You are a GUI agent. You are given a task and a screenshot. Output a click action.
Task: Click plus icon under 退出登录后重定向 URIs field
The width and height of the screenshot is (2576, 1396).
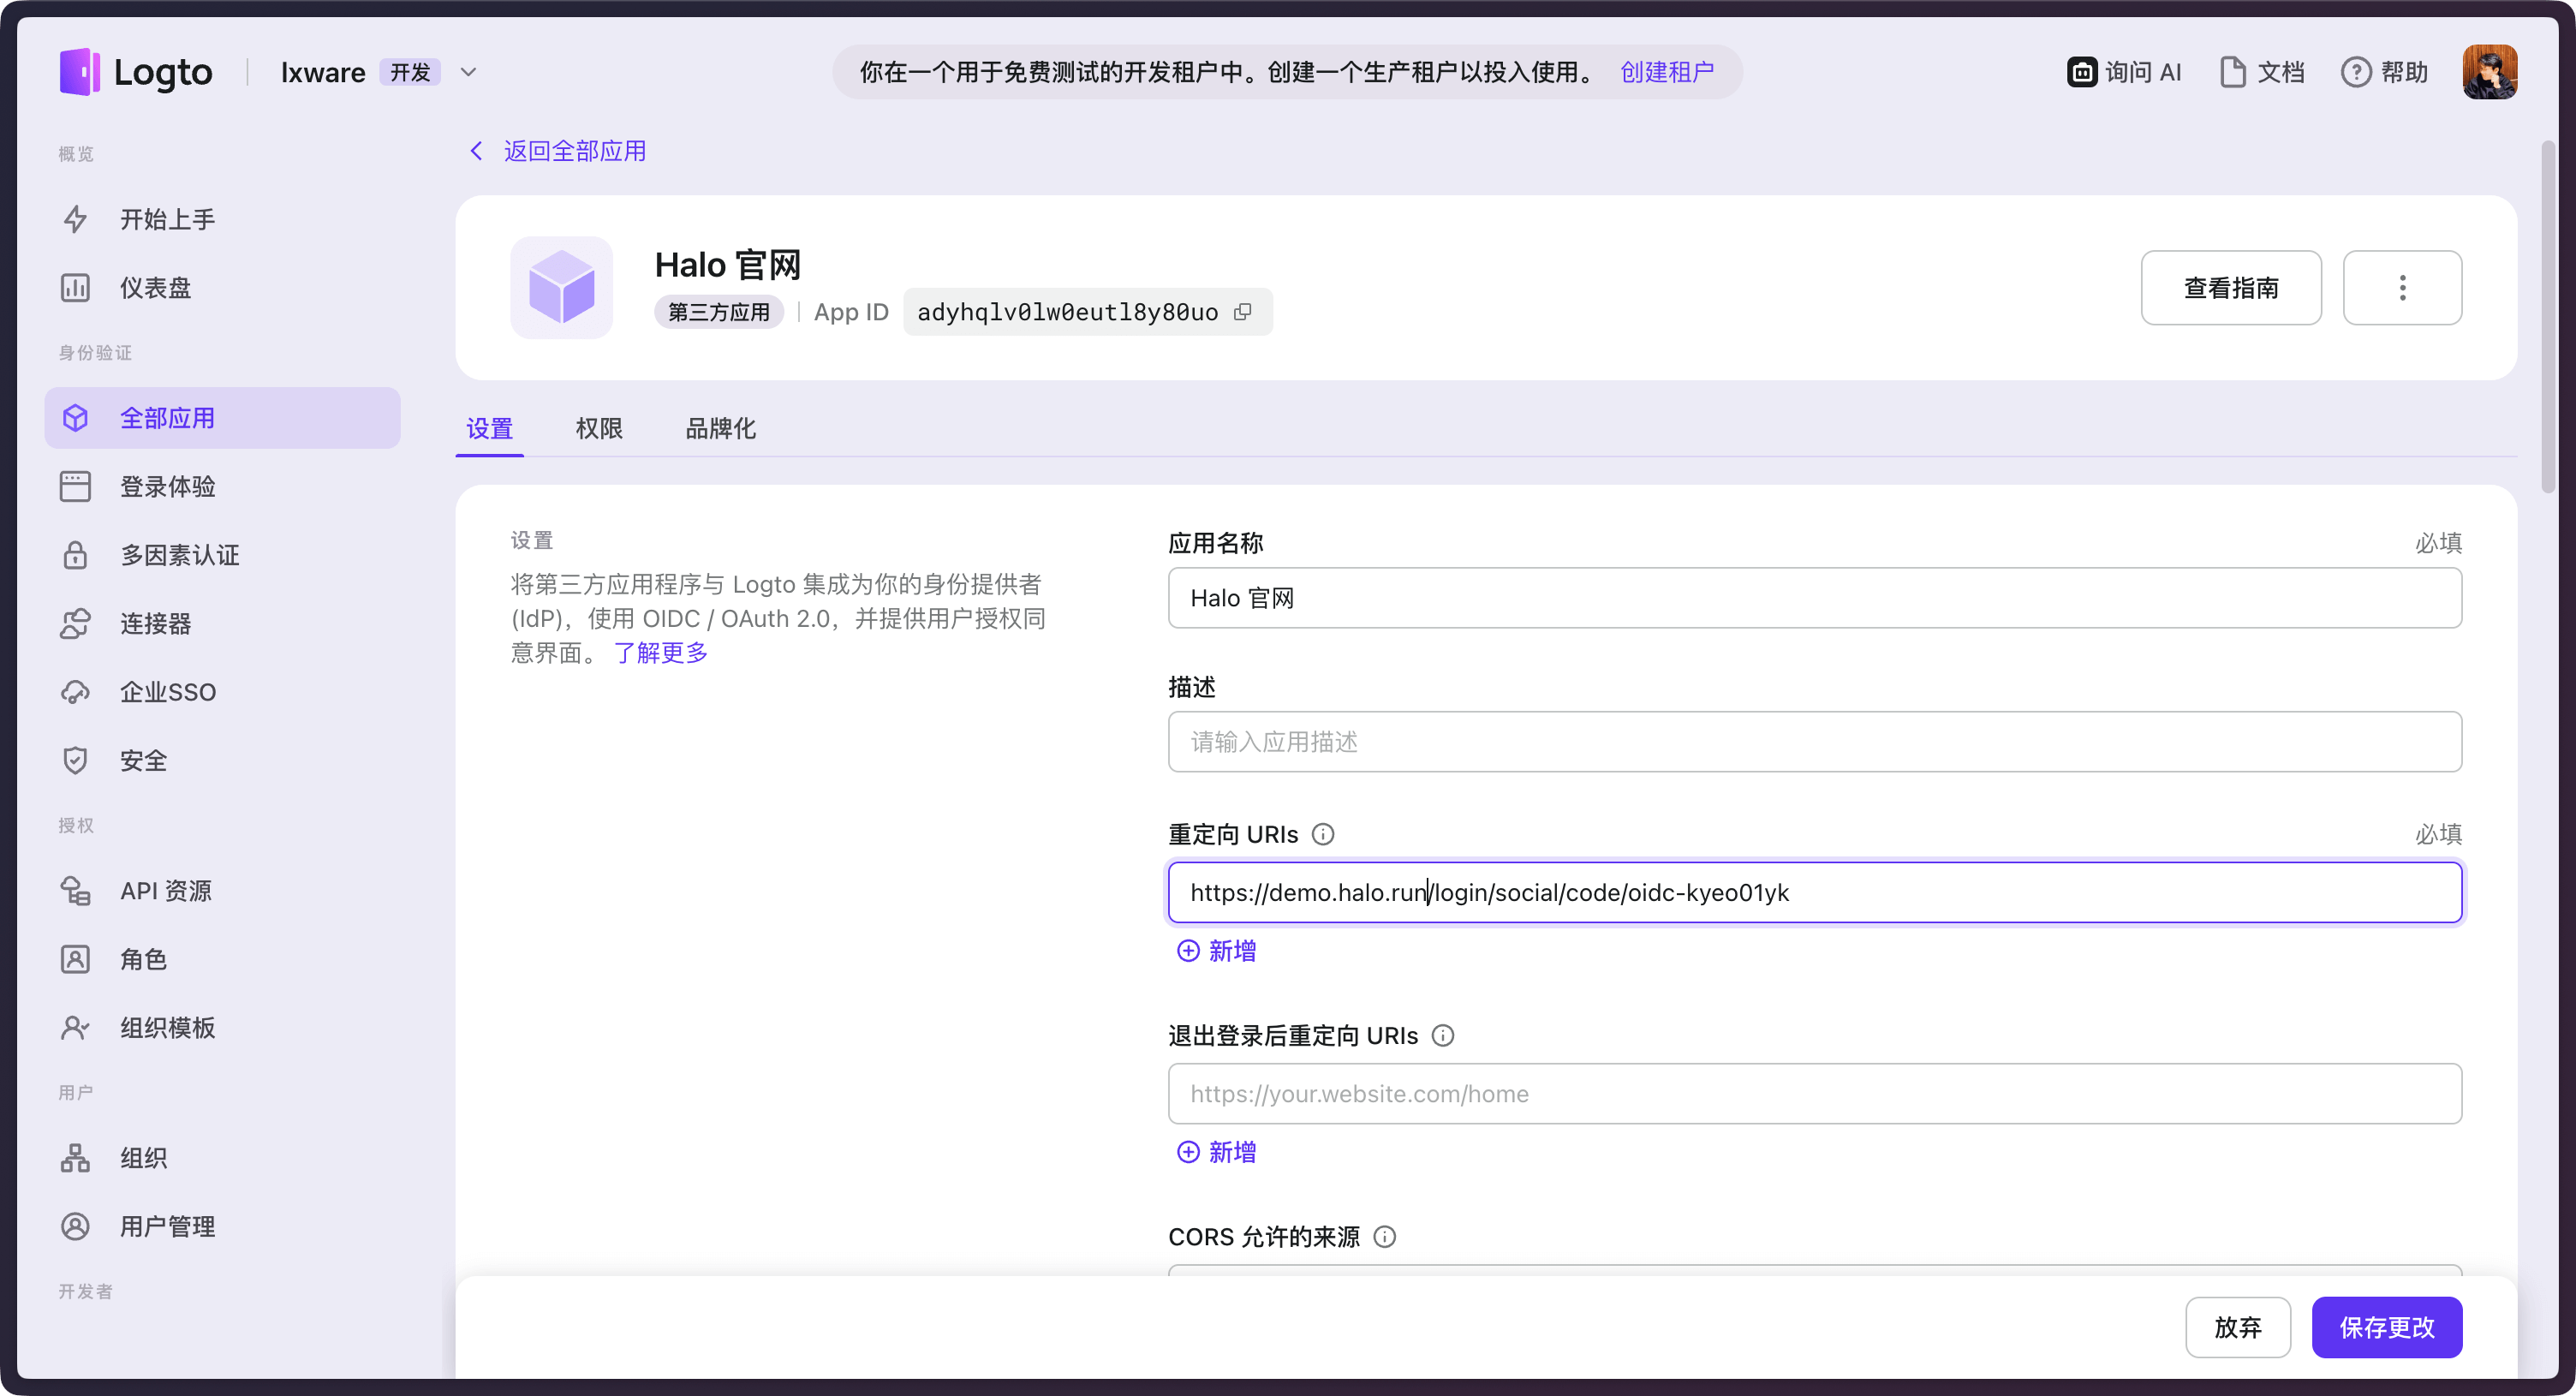1188,1152
